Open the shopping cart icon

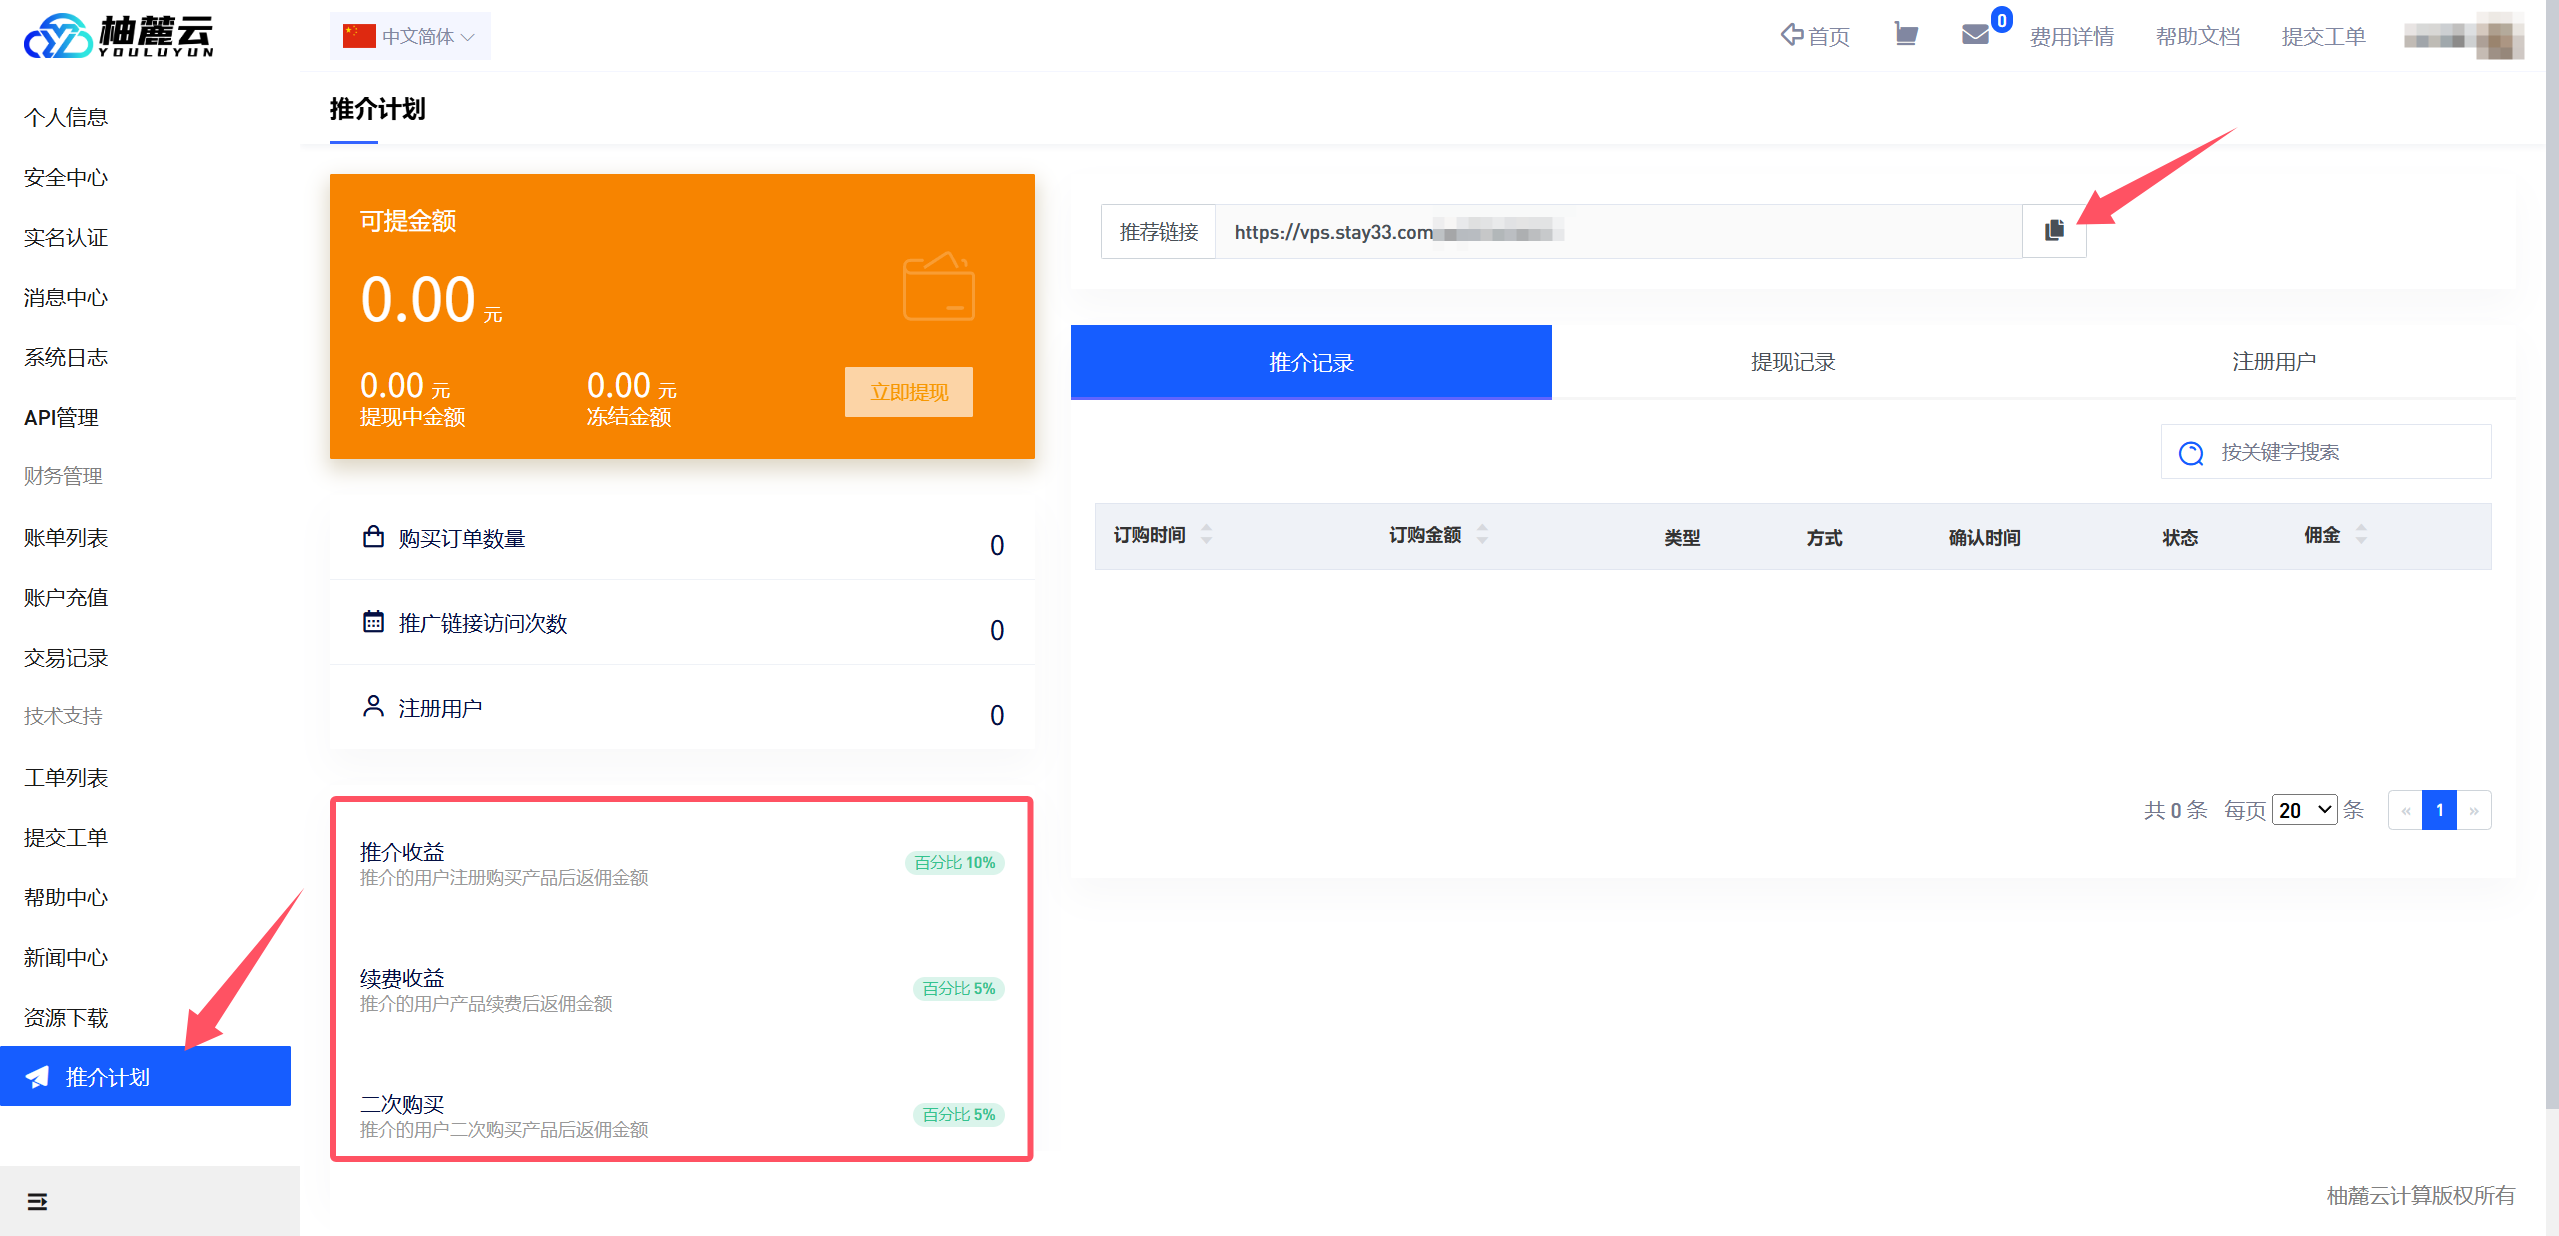(1906, 35)
